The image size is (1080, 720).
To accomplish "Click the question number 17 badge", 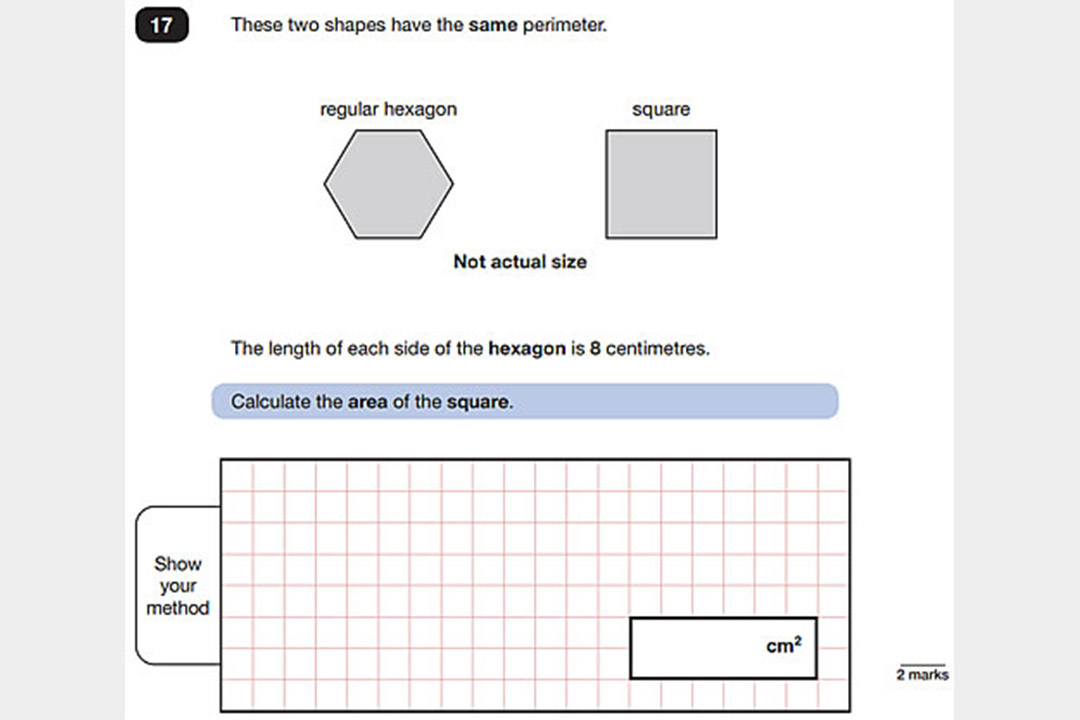I will pyautogui.click(x=161, y=26).
